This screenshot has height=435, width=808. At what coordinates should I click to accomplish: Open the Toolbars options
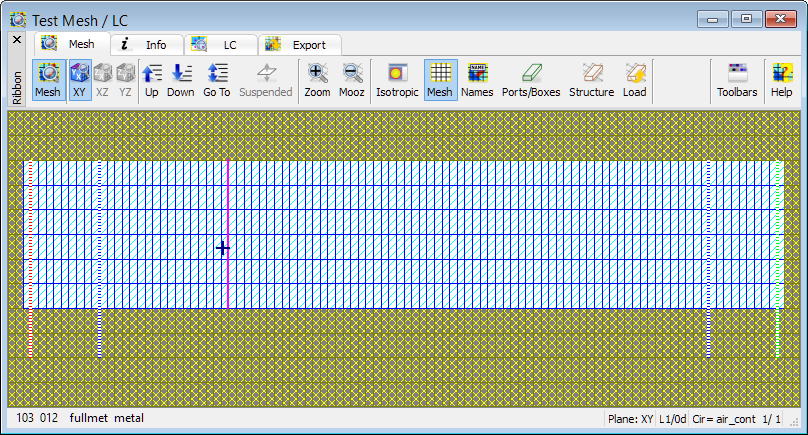[x=737, y=80]
